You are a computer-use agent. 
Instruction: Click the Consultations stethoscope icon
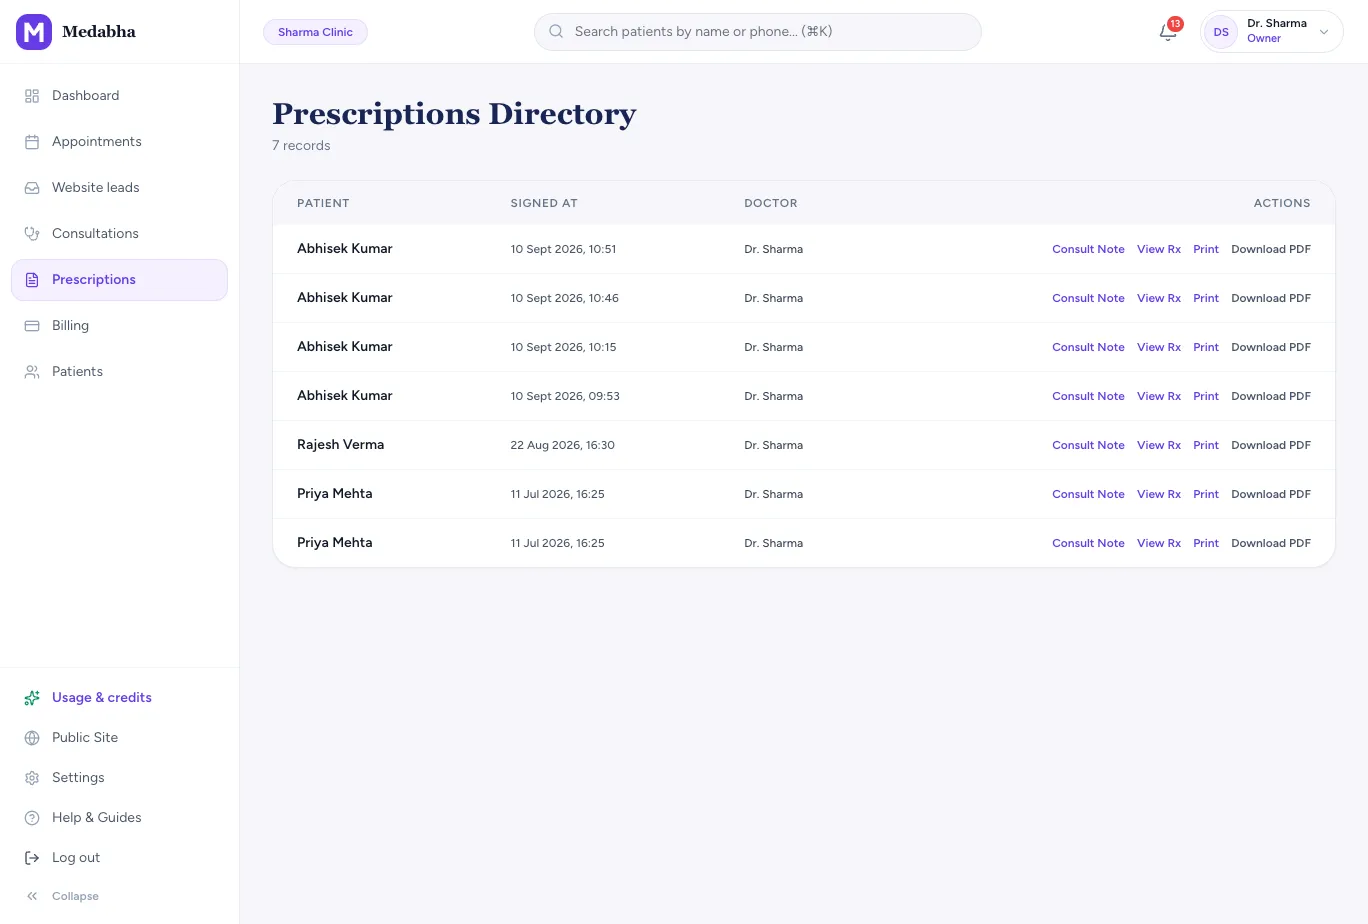tap(32, 234)
